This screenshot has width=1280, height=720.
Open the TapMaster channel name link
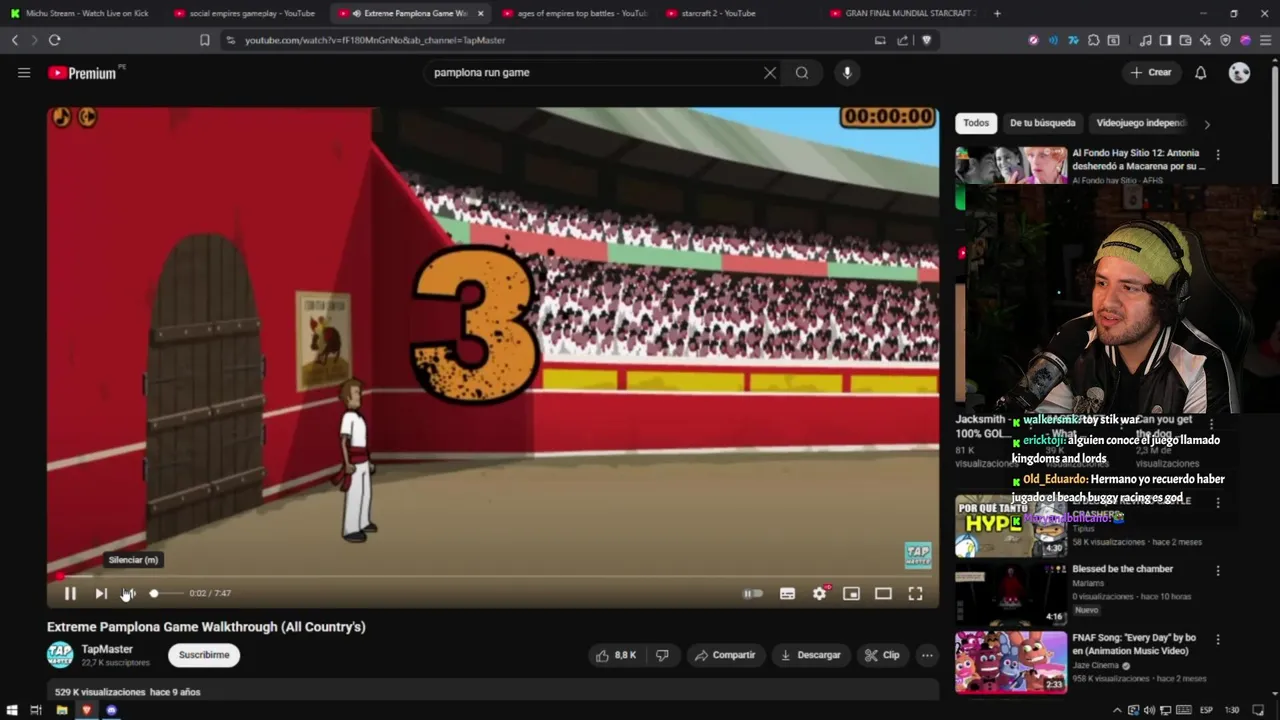tap(107, 649)
